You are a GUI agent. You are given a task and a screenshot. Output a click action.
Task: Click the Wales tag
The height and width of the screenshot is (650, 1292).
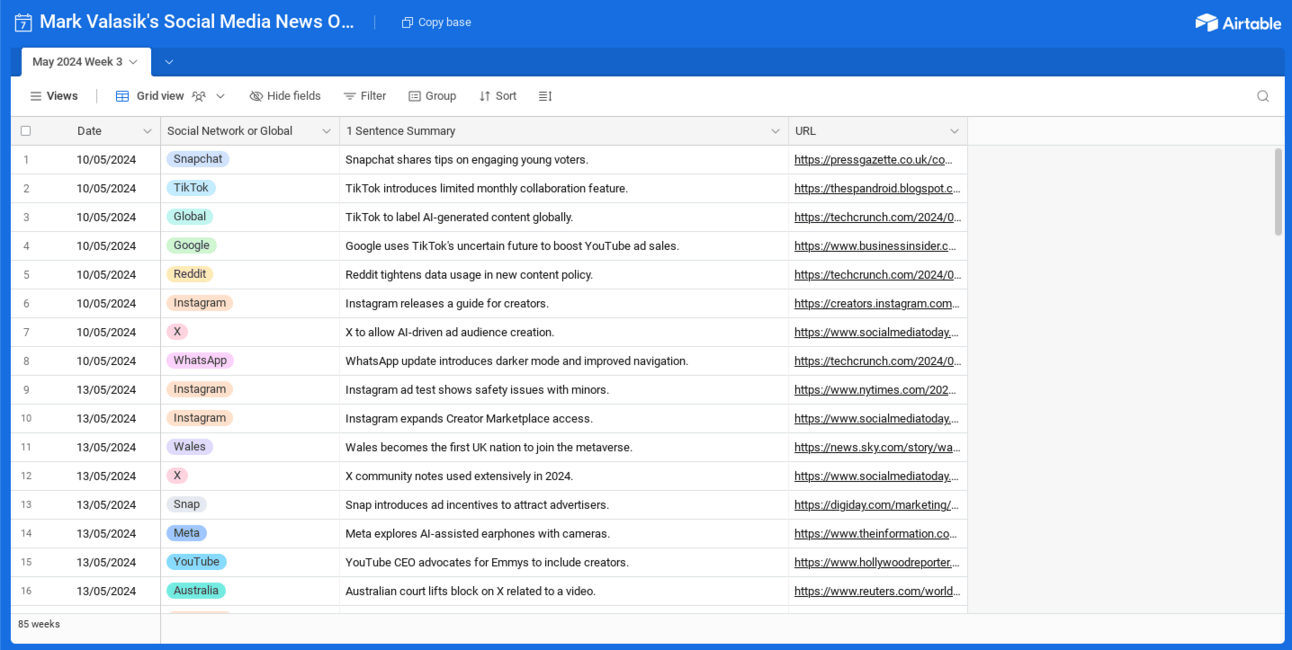pos(190,447)
